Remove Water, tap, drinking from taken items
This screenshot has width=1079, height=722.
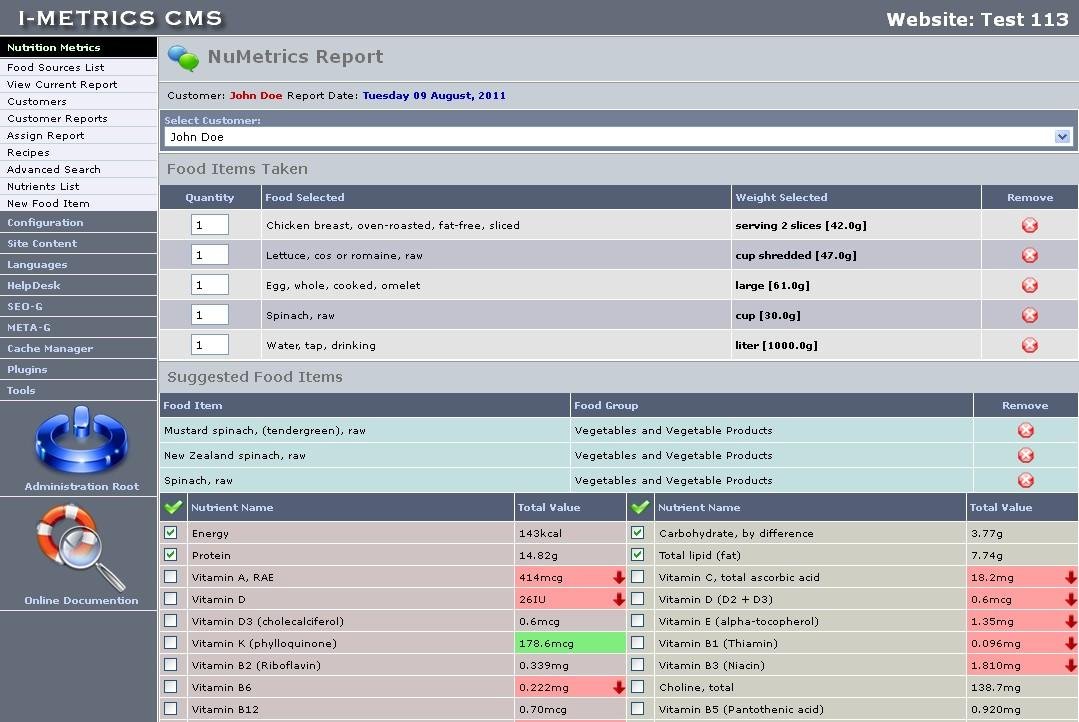pos(1029,345)
